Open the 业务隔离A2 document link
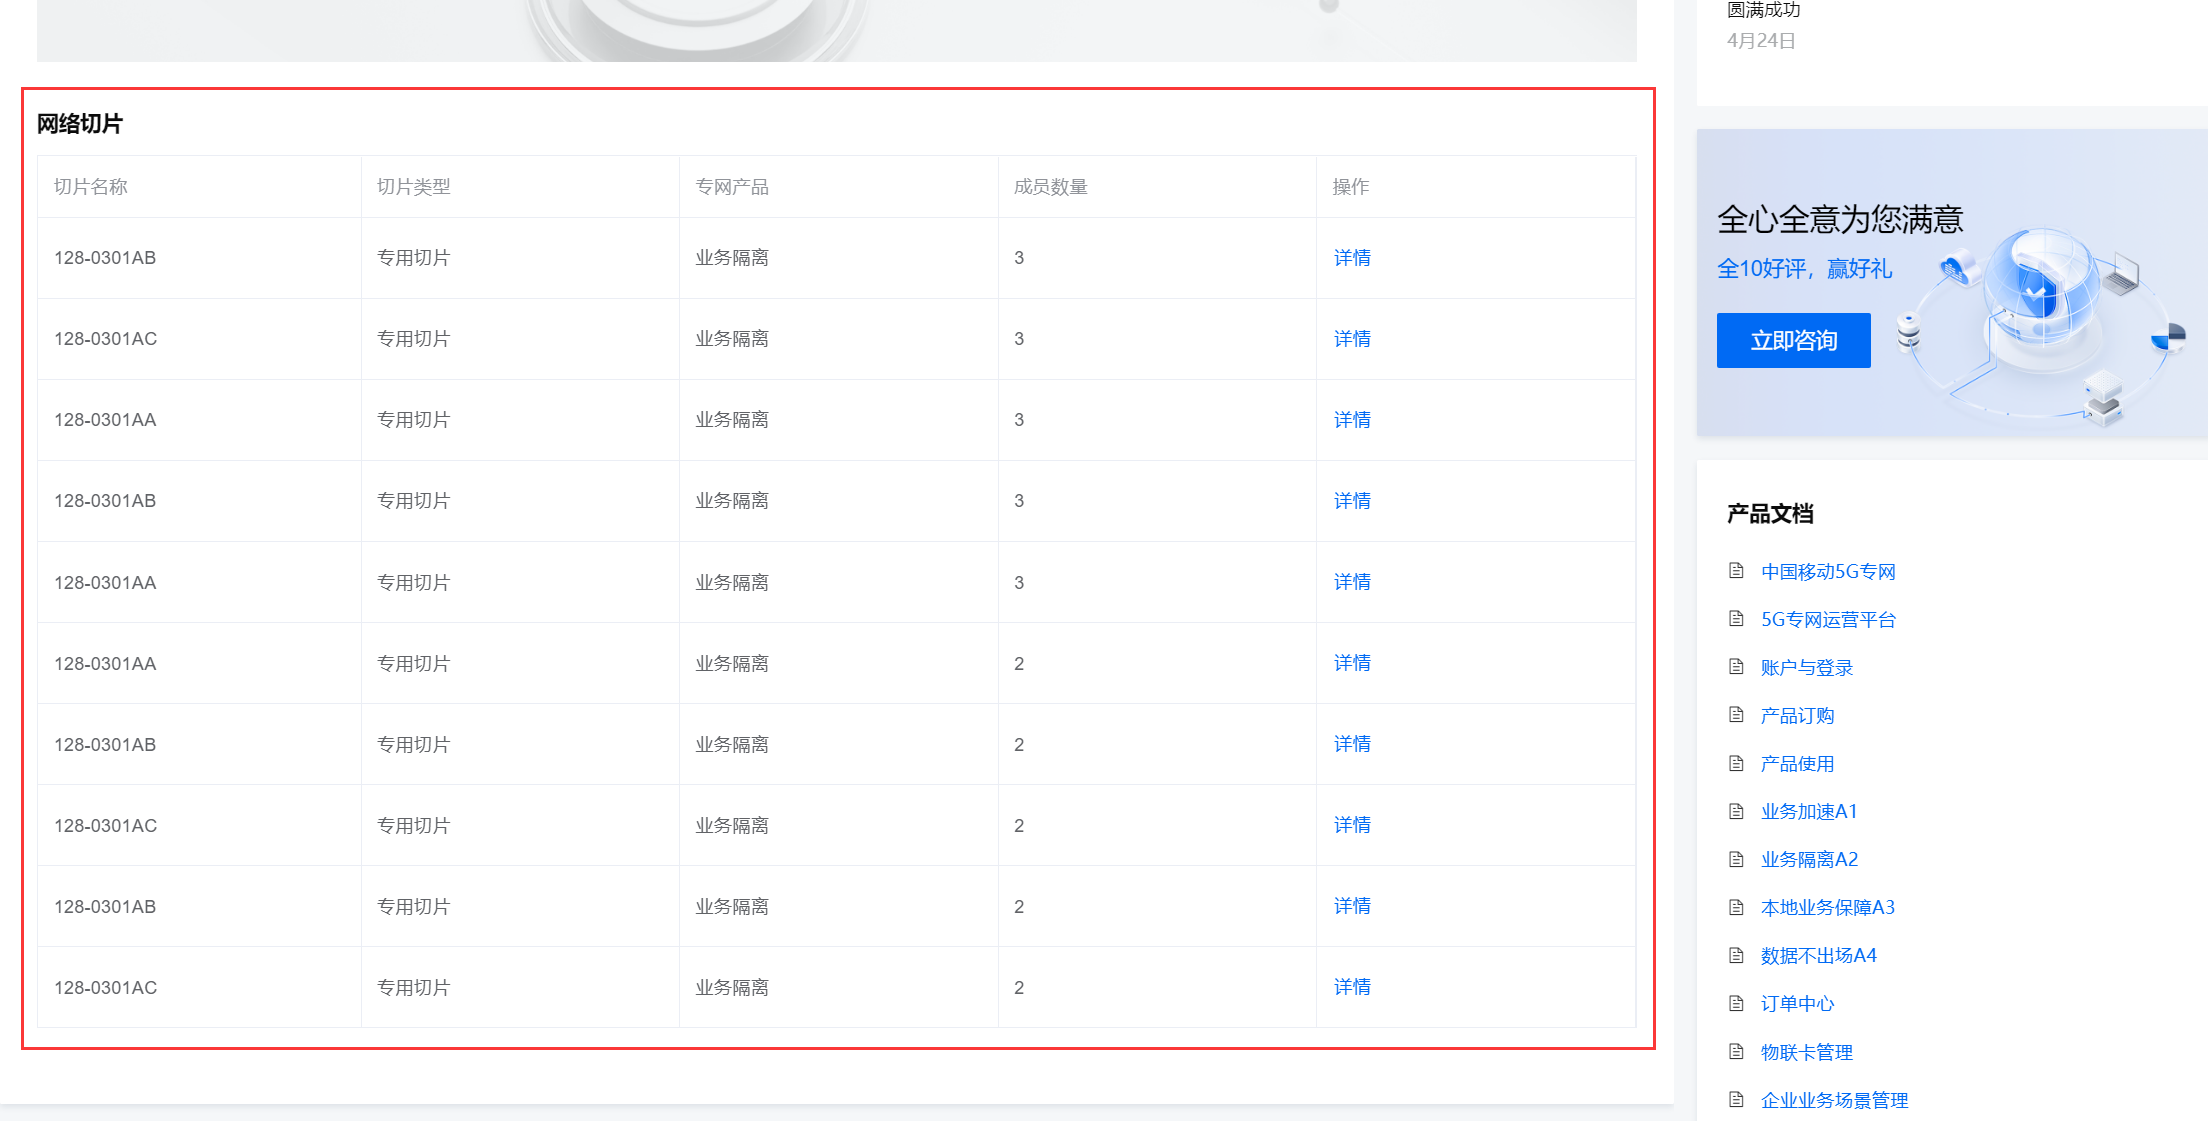2208x1121 pixels. pos(1809,859)
